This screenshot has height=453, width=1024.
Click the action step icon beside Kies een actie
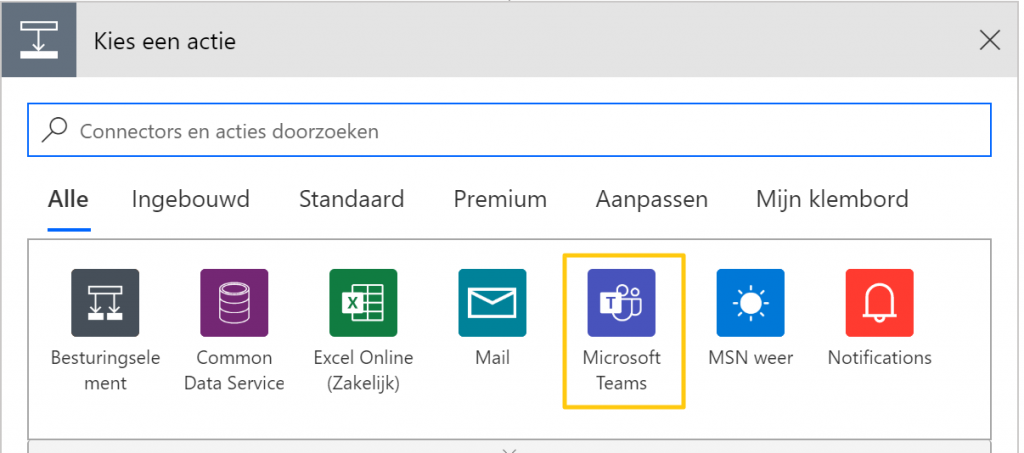pyautogui.click(x=39, y=40)
